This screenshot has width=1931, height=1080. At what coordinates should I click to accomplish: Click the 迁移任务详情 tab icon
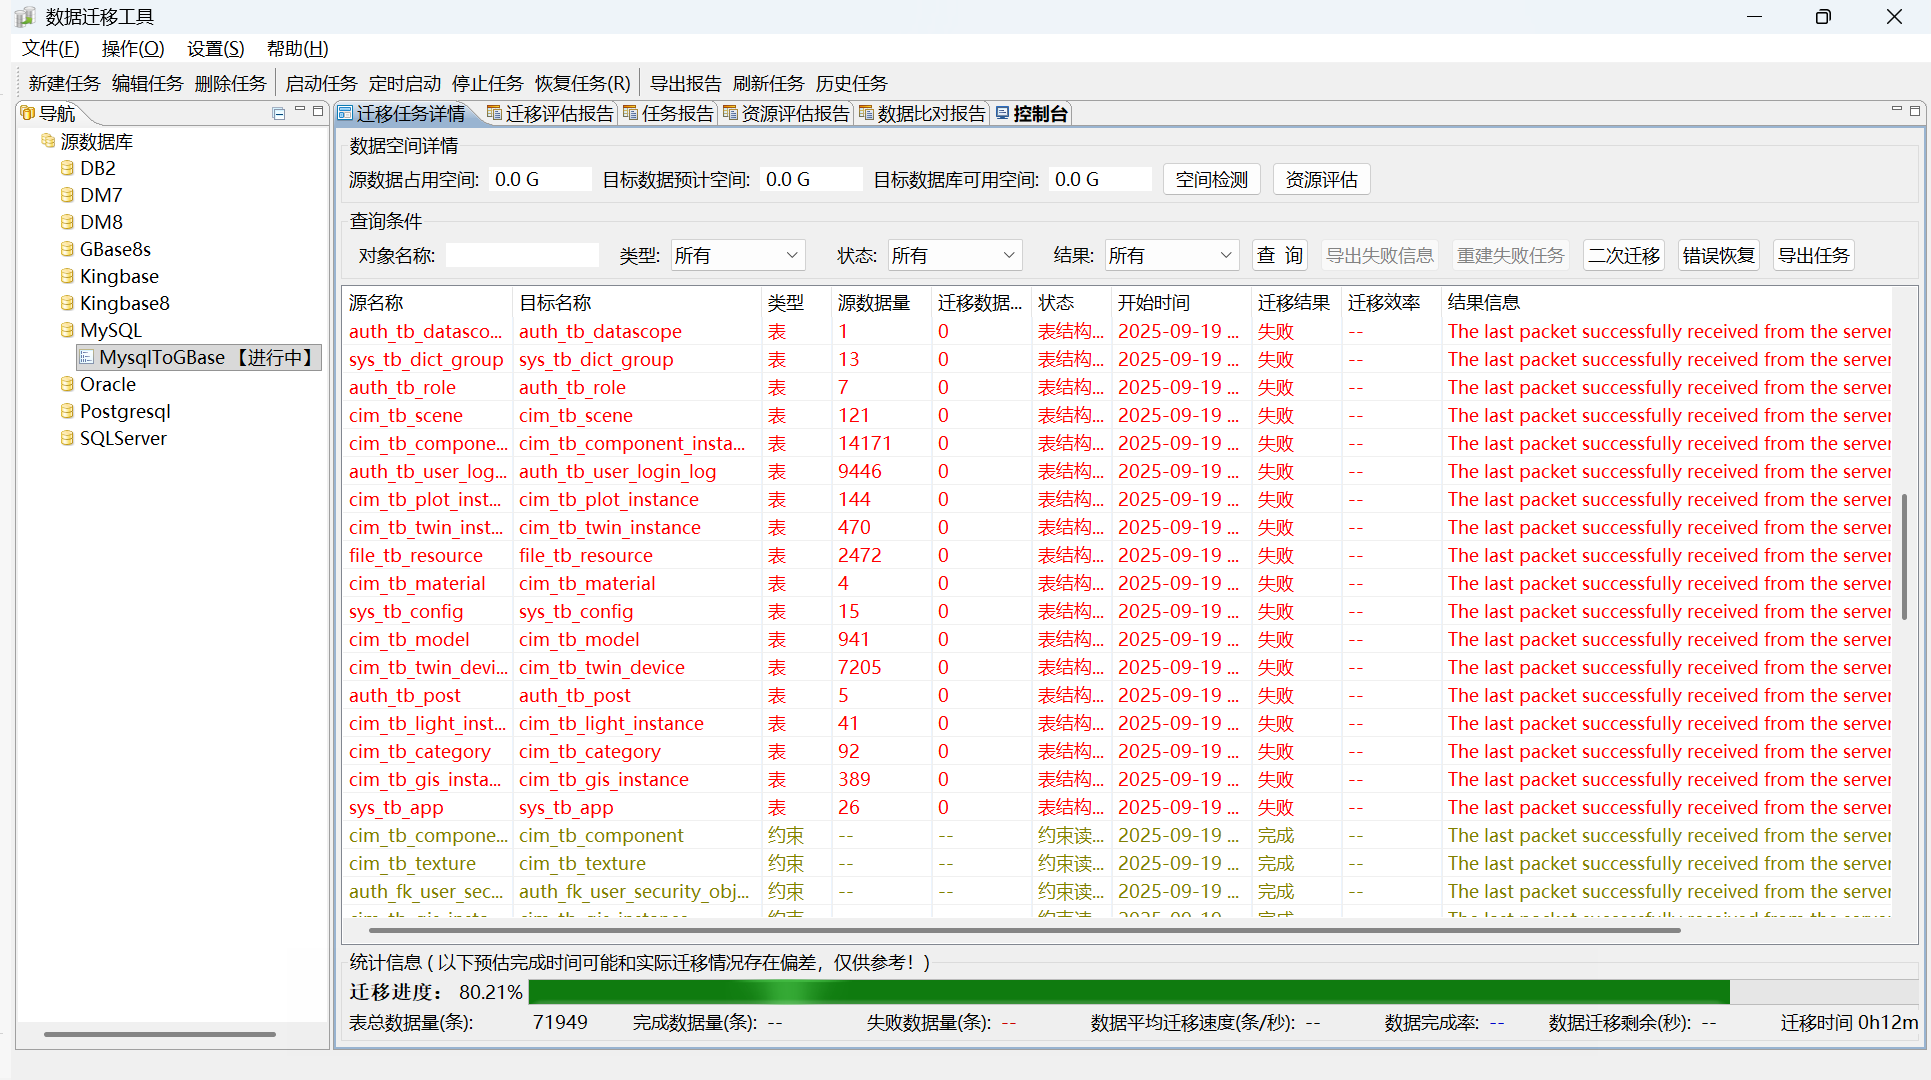pos(346,113)
